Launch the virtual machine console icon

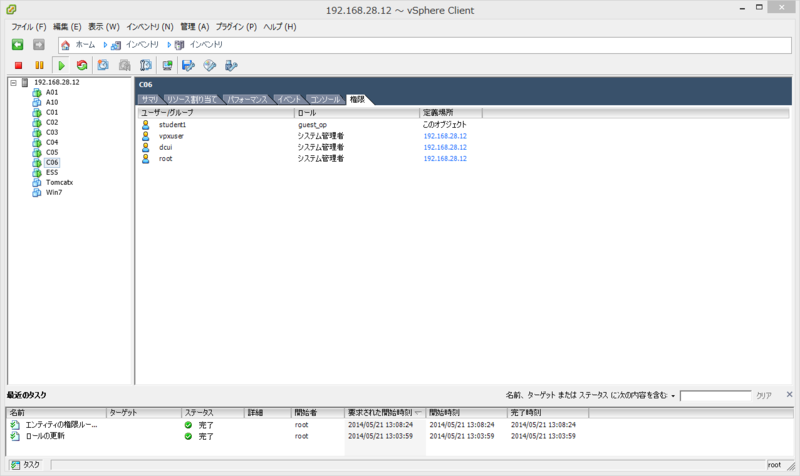tap(167, 65)
